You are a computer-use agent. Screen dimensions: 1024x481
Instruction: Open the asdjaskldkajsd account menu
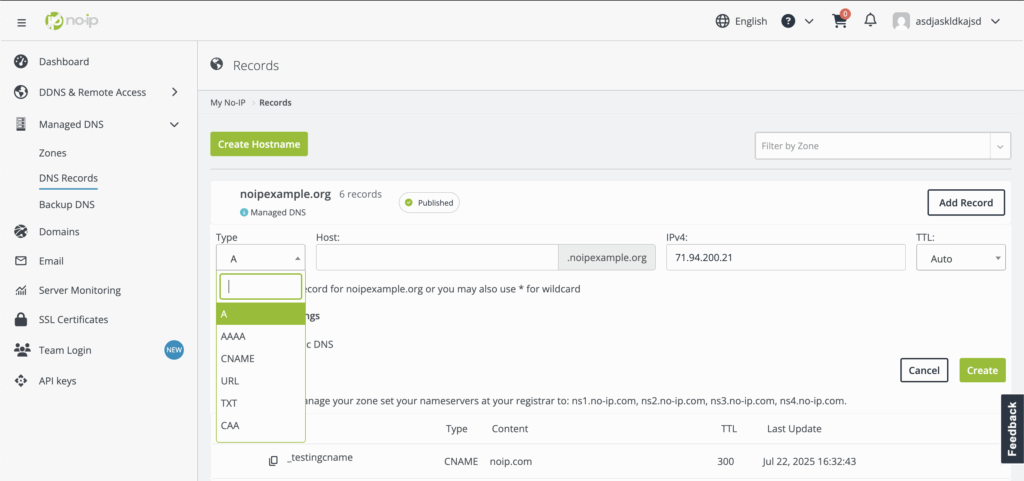(946, 21)
